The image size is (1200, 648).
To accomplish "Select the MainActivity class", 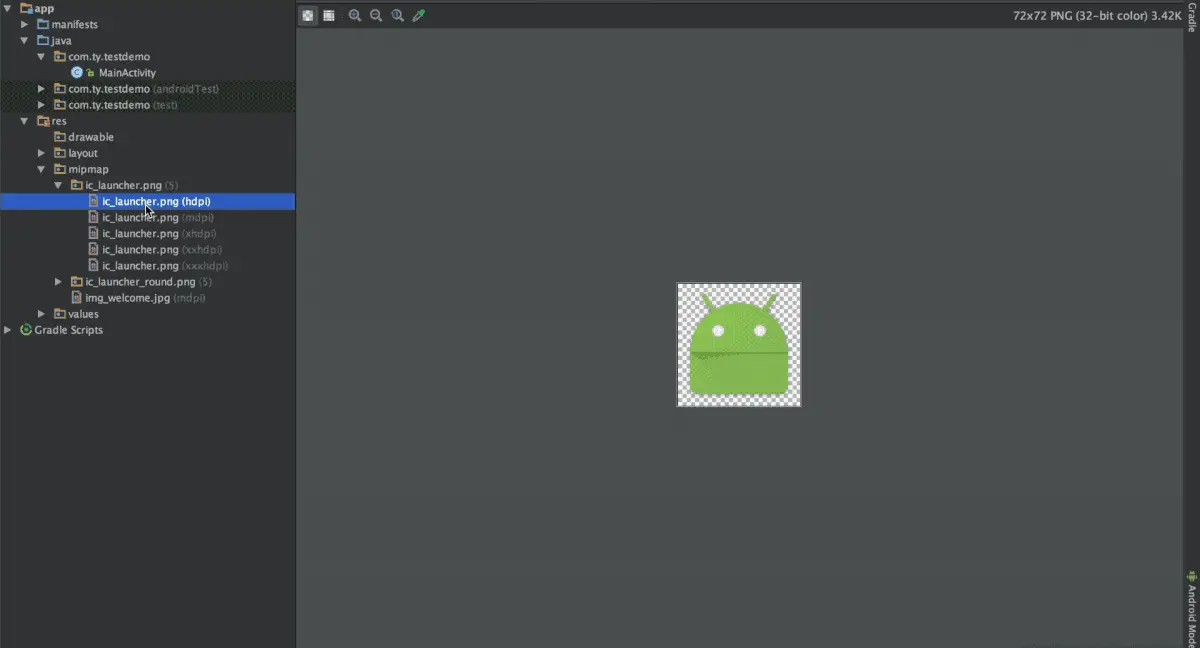I will (x=127, y=73).
